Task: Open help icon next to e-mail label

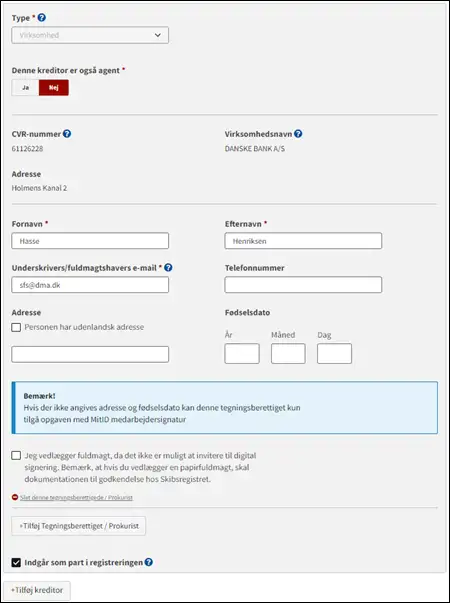Action: pyautogui.click(x=168, y=268)
